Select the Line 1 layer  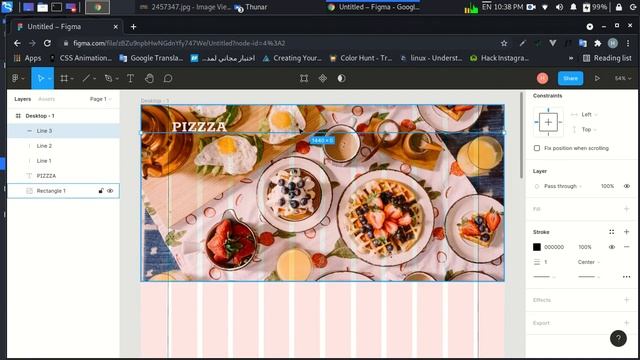tap(64, 161)
